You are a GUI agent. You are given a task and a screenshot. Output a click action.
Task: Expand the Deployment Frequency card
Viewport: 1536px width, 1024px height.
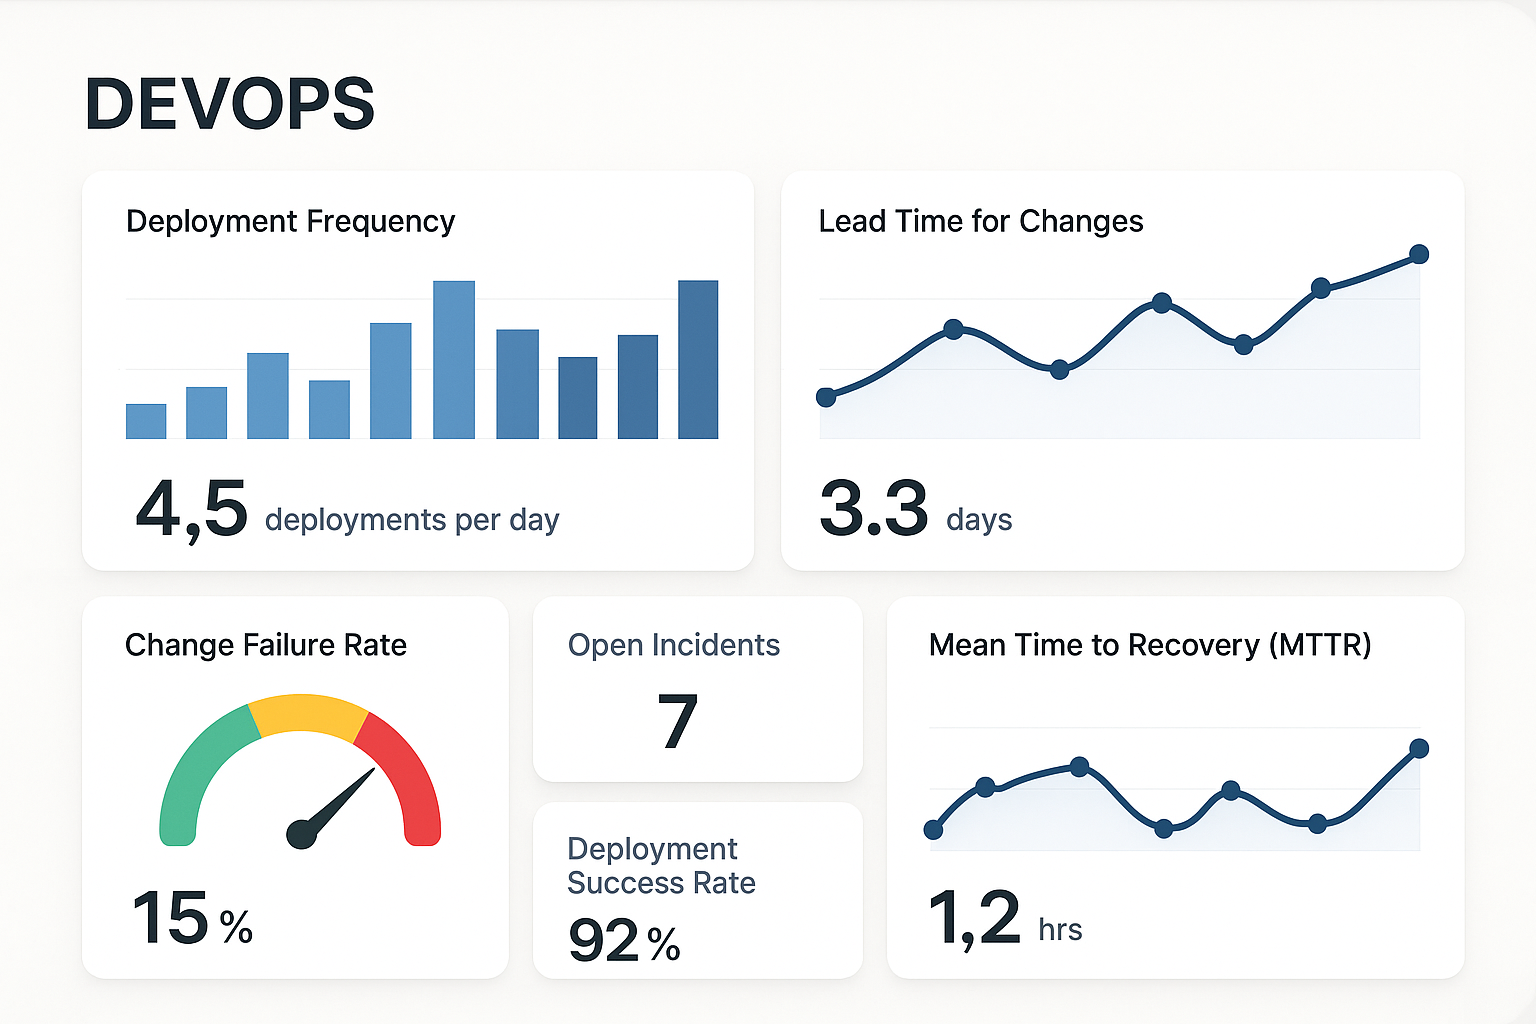pyautogui.click(x=418, y=370)
